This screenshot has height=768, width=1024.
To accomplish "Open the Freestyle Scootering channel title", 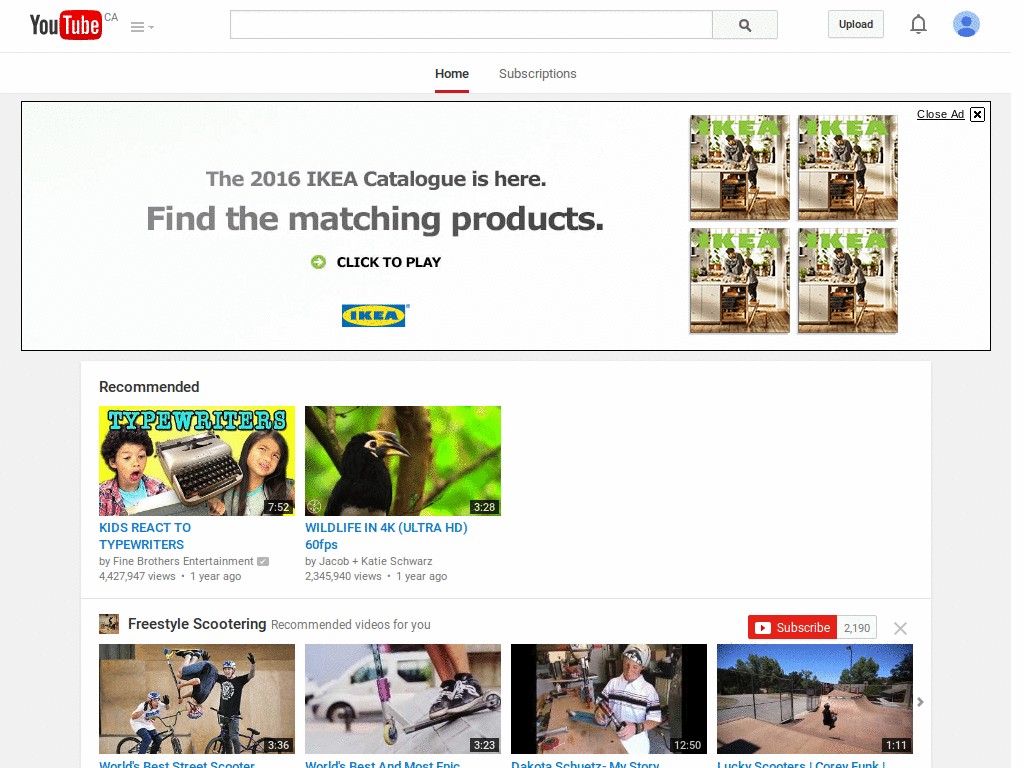I will tap(197, 624).
